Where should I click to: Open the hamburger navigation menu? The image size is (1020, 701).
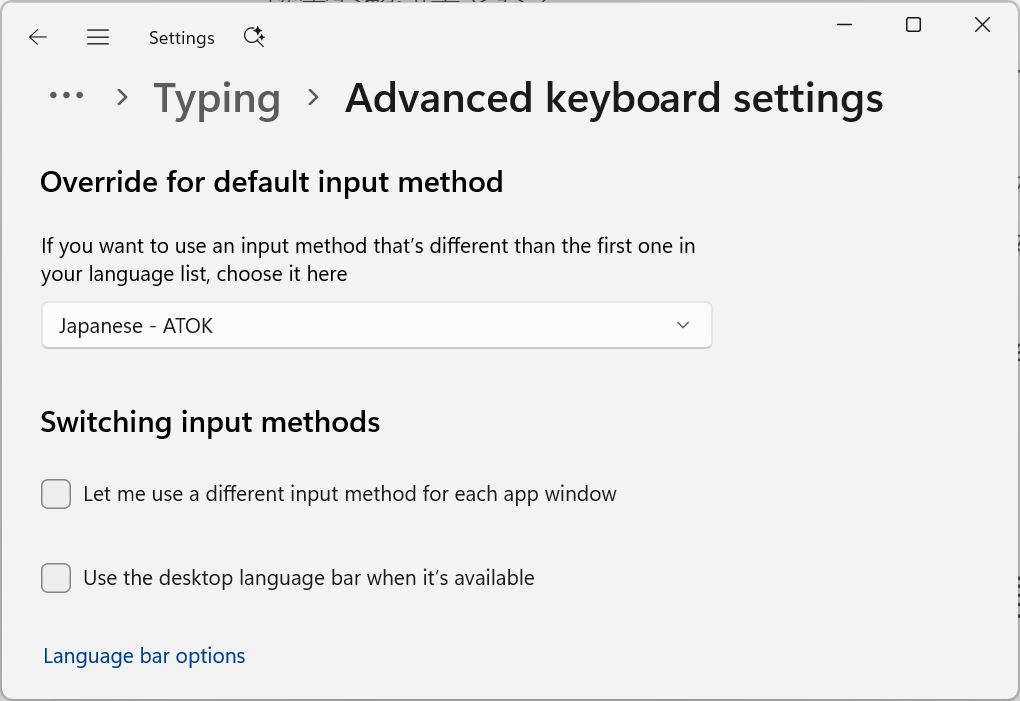[x=97, y=37]
